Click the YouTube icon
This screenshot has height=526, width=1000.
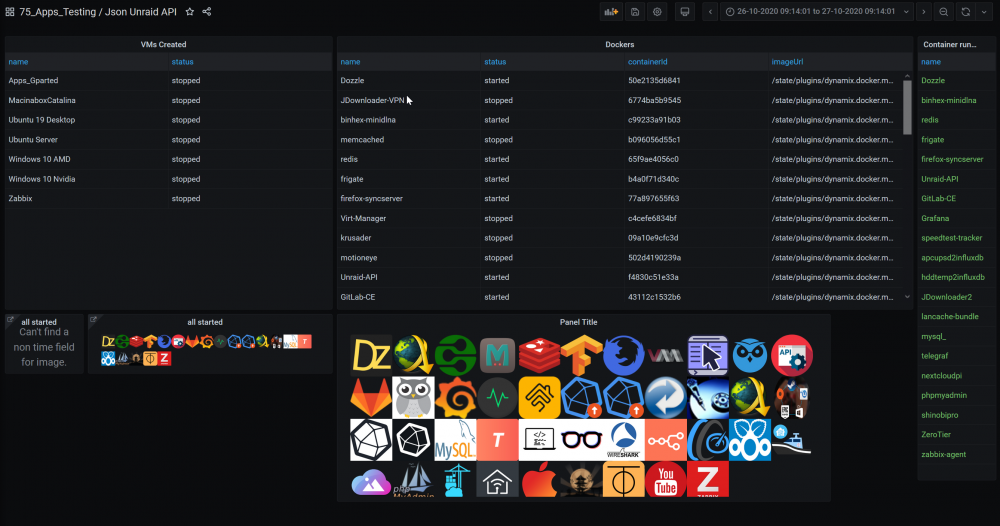(x=665, y=480)
